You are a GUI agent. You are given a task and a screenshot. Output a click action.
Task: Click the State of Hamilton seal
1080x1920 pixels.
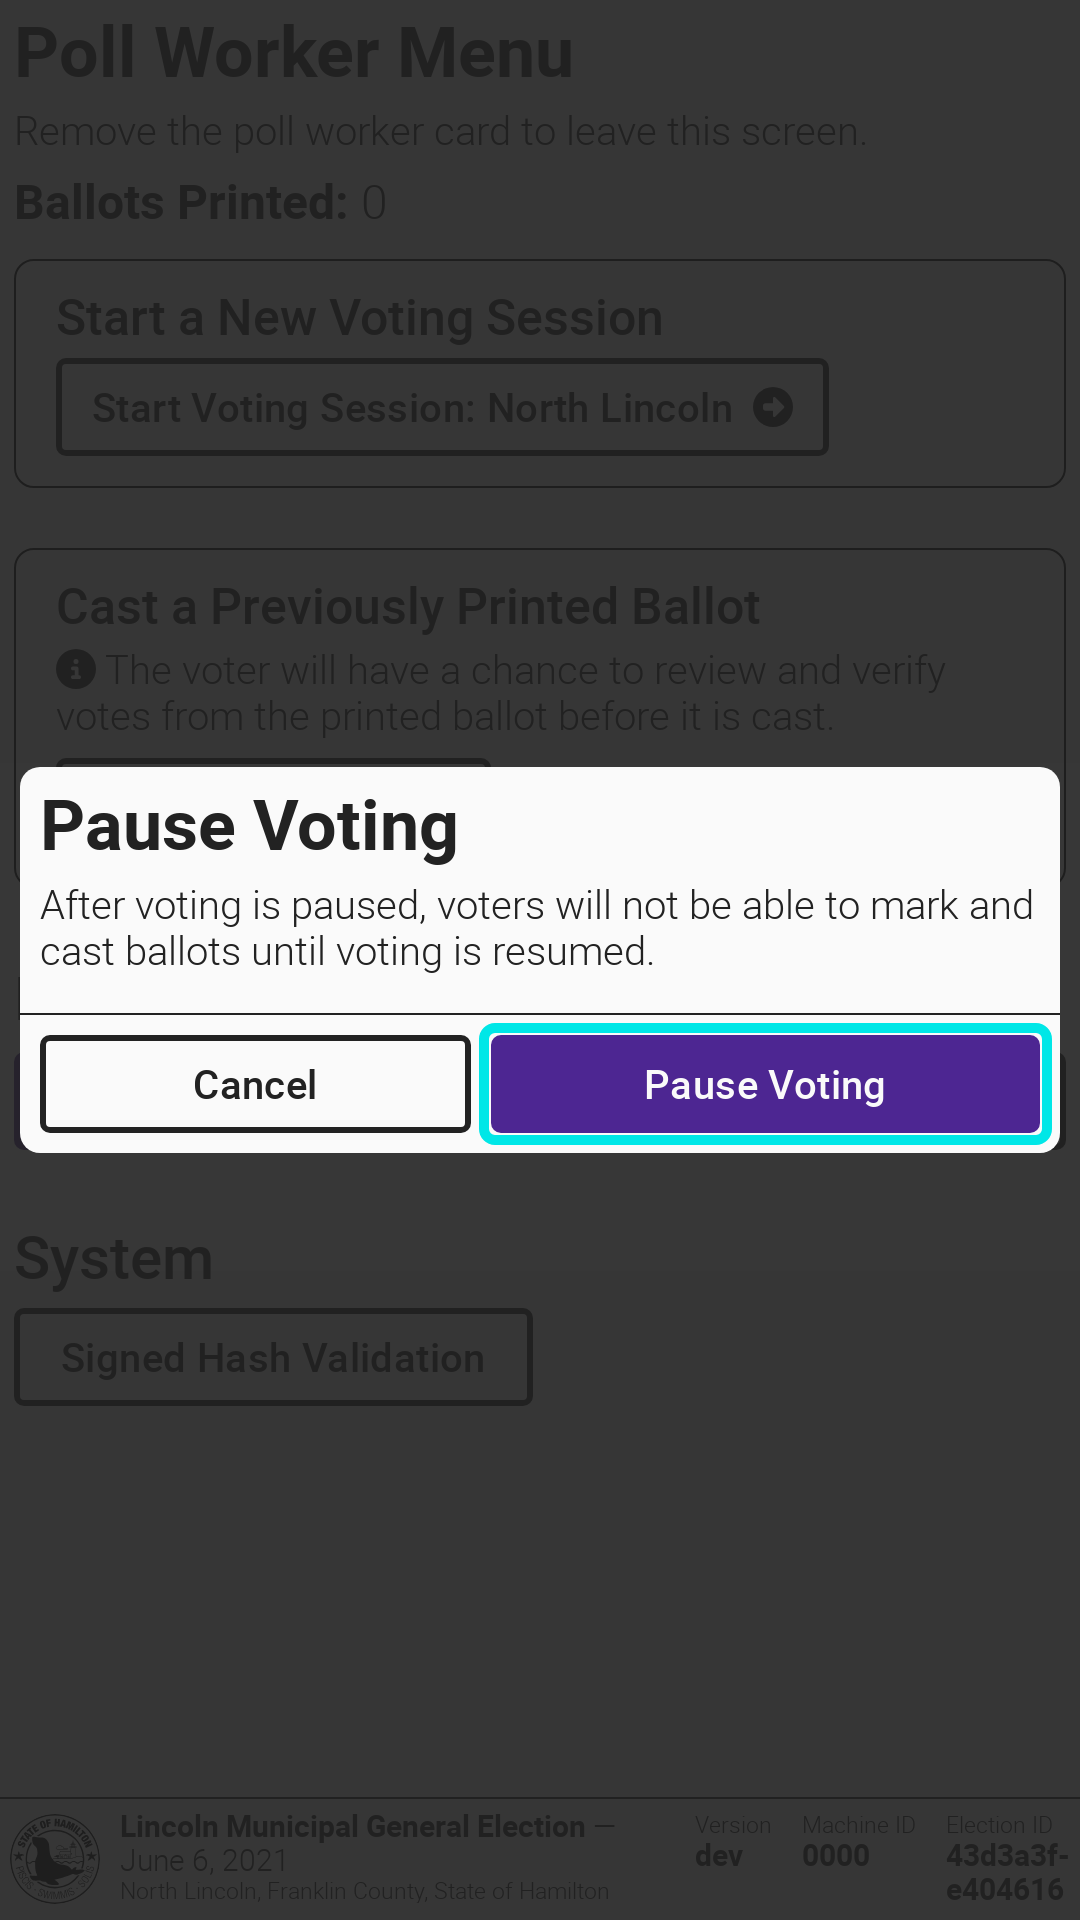56,1859
